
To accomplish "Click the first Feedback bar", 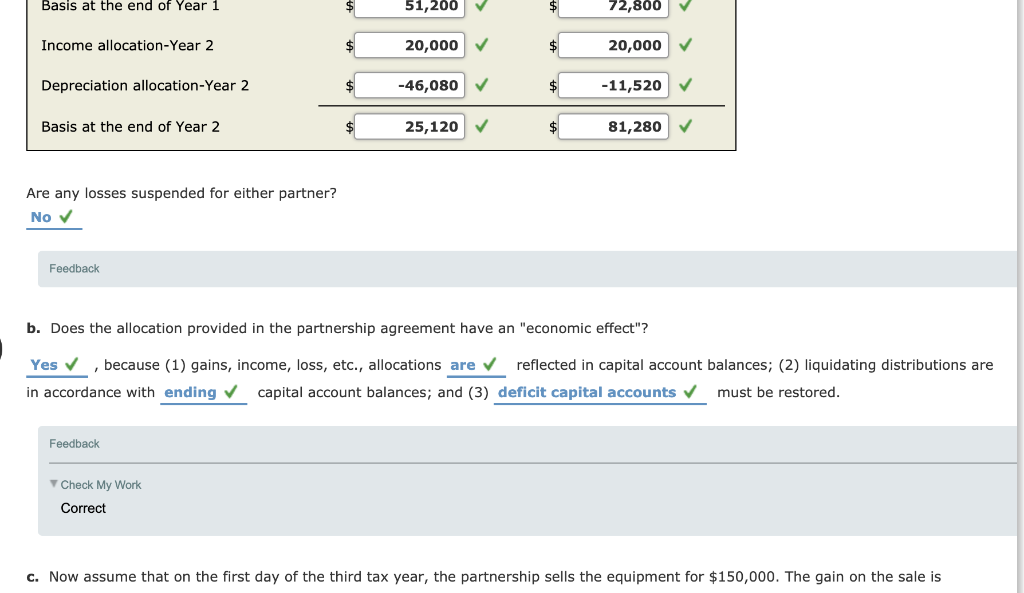I will click(x=75, y=268).
